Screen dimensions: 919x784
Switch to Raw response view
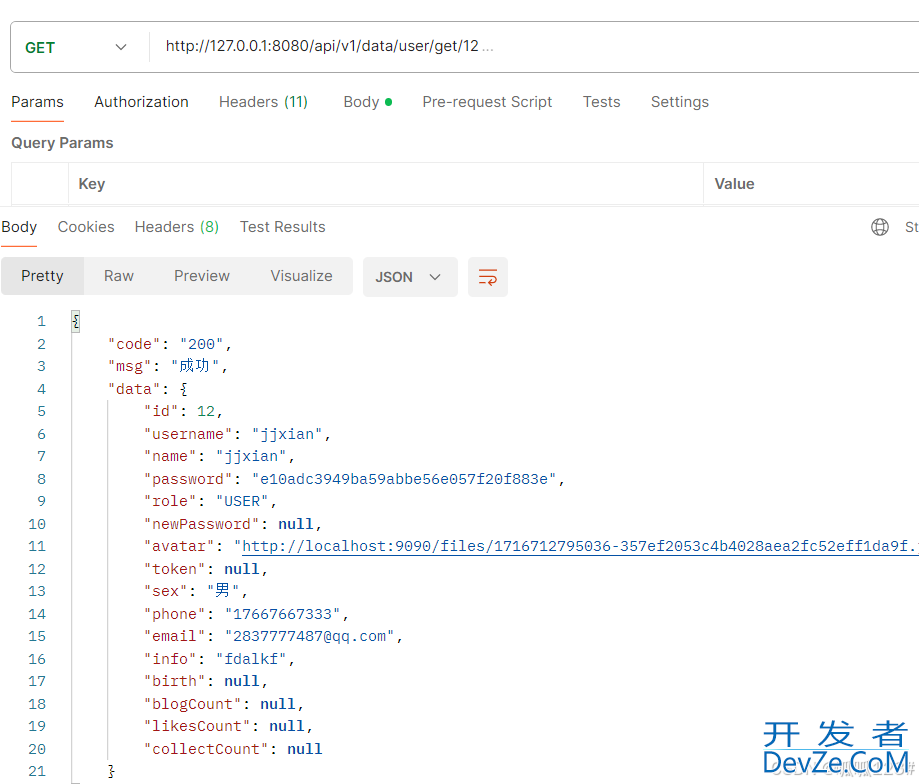(x=119, y=276)
